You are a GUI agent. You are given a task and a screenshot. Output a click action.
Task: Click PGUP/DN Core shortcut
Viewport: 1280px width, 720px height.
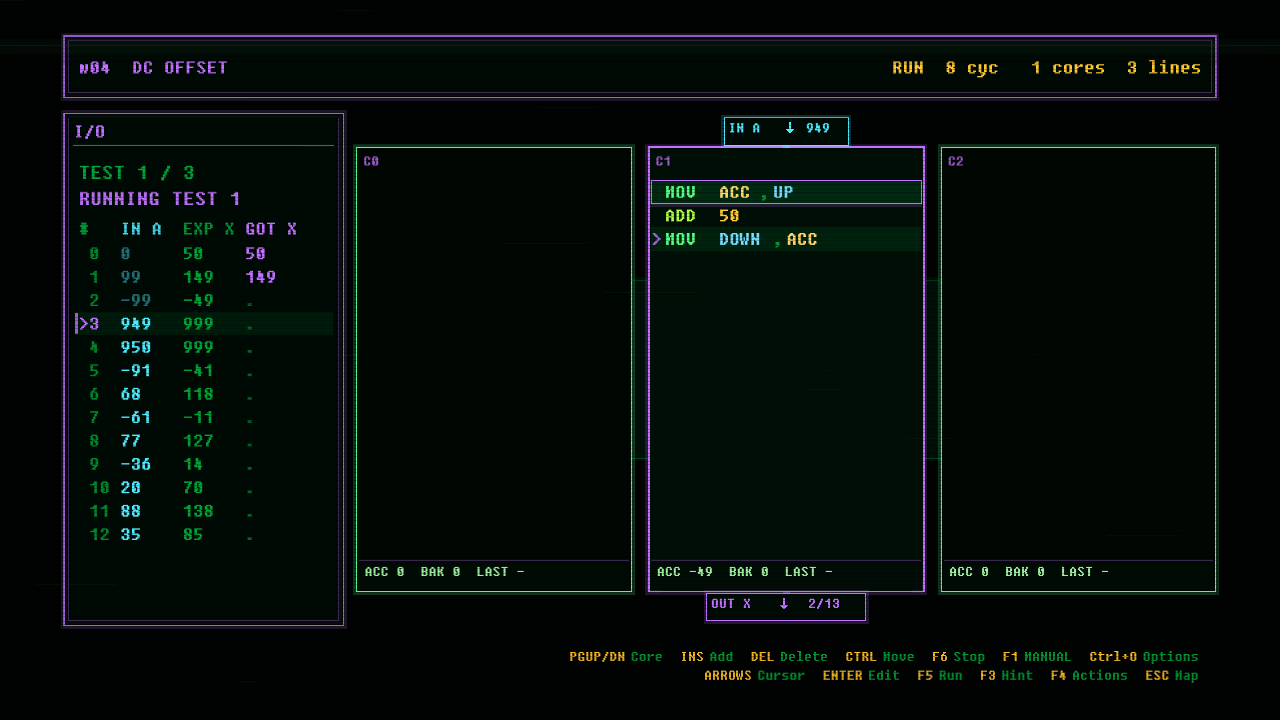coord(616,657)
